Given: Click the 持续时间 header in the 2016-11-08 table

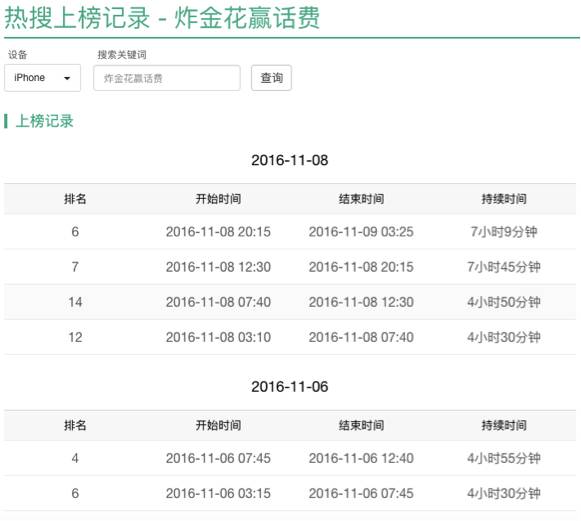Looking at the screenshot, I should pyautogui.click(x=504, y=199).
